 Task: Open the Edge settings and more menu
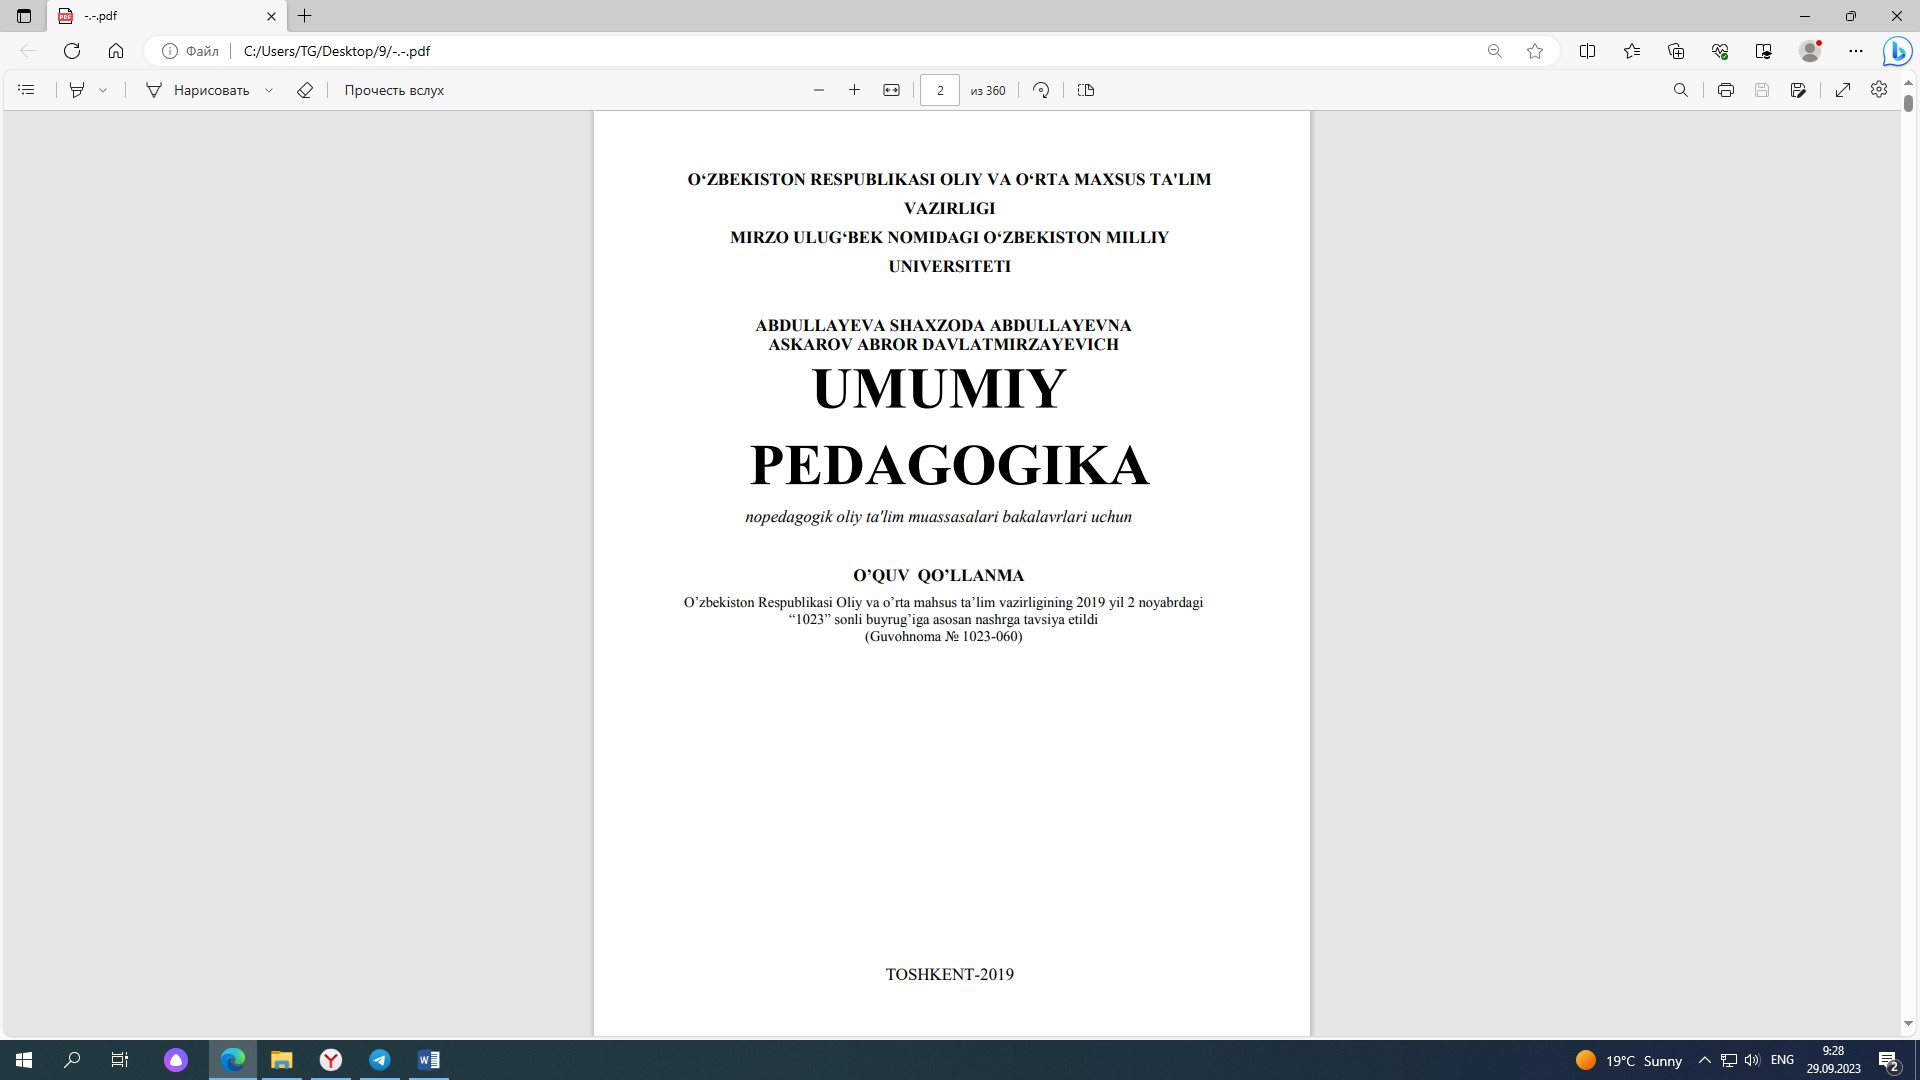[1855, 51]
